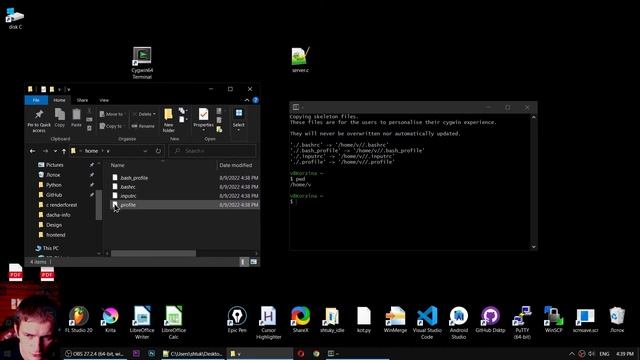Sort files by Date modified column

coord(238,165)
